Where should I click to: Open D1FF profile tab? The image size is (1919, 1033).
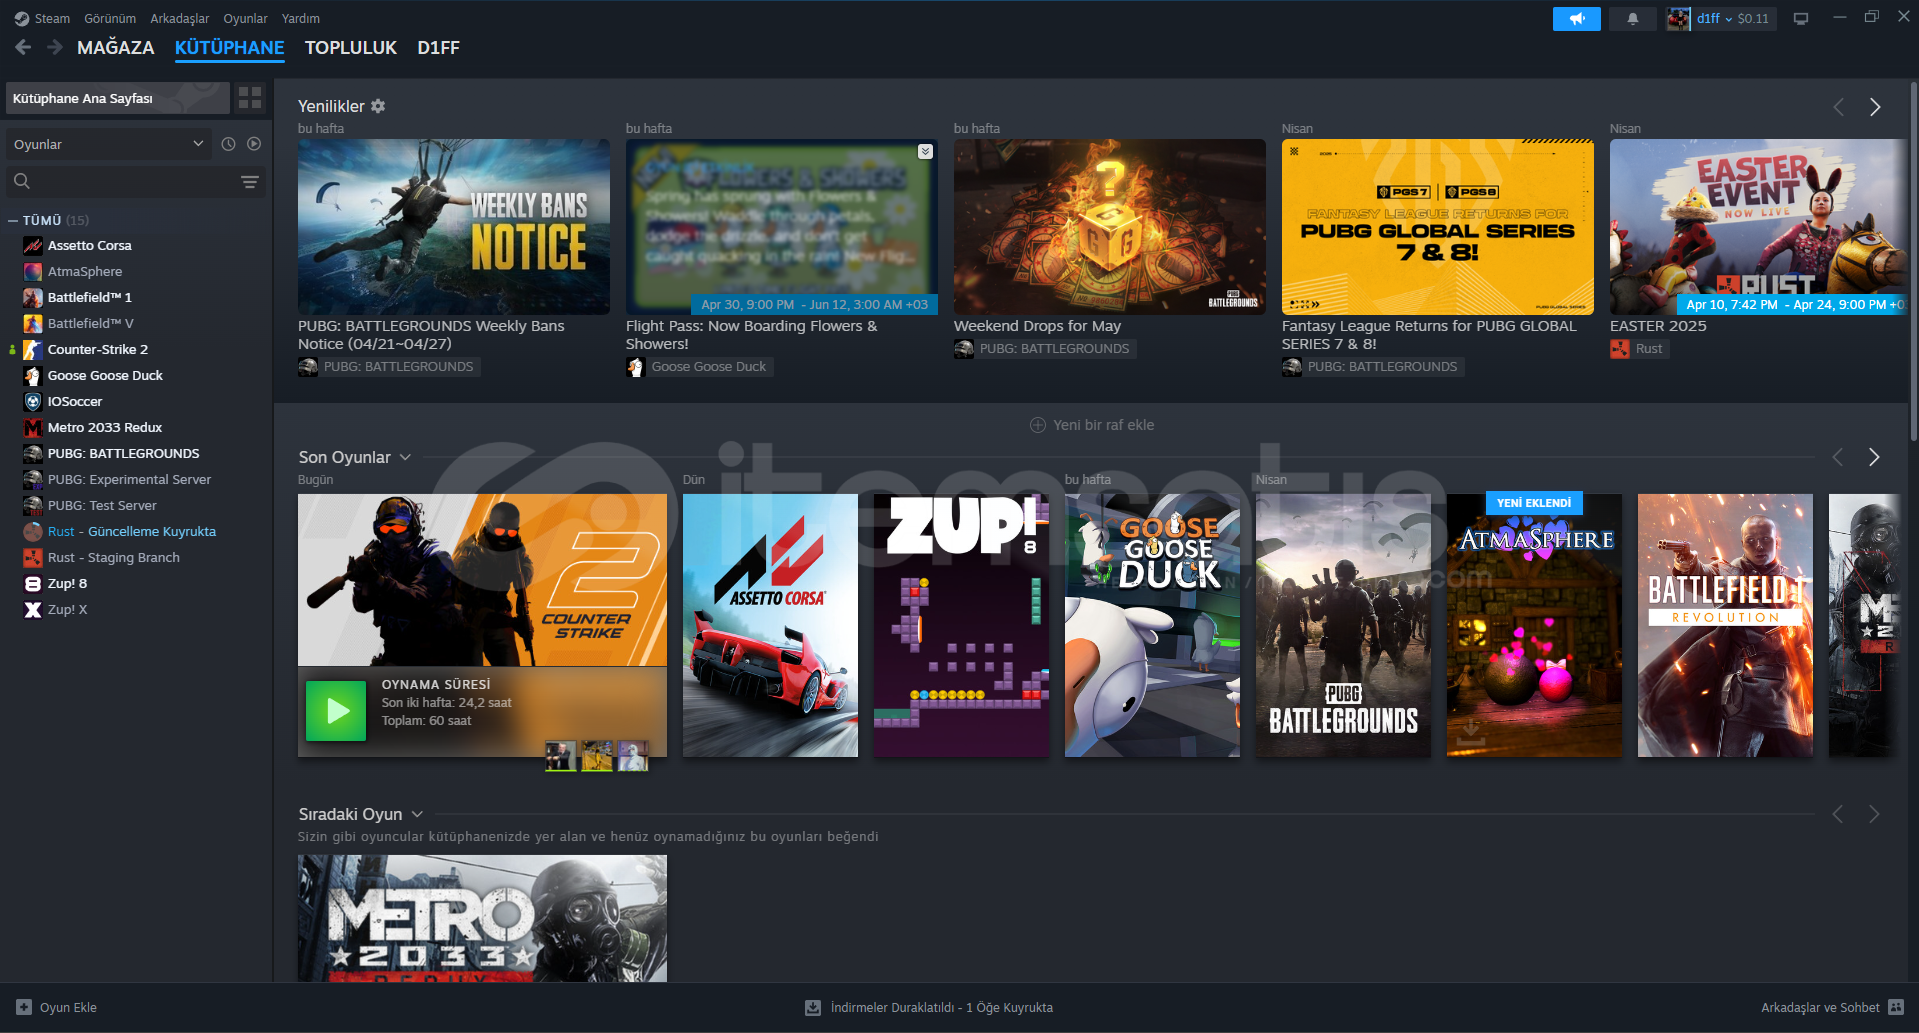438,47
